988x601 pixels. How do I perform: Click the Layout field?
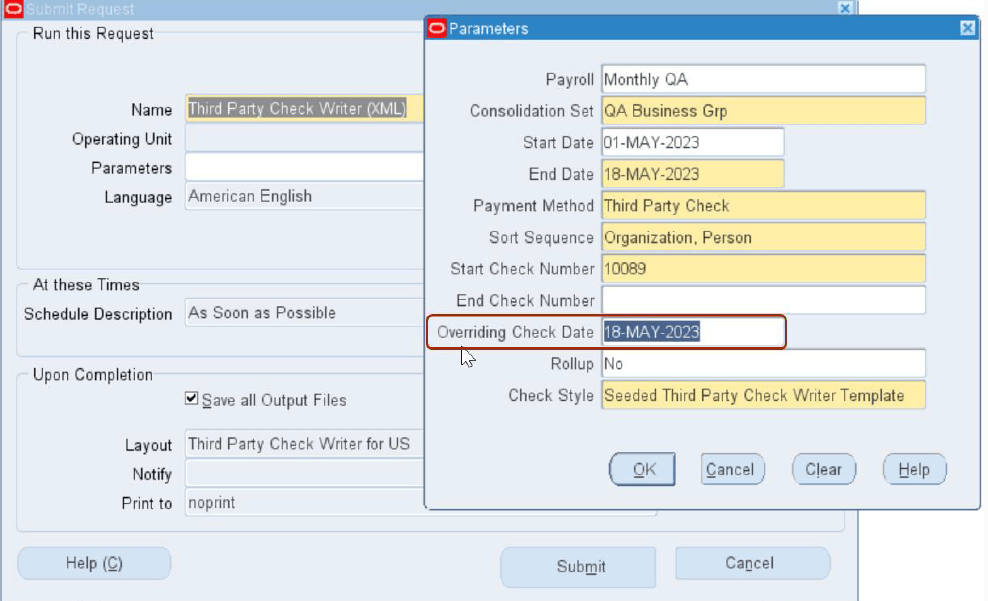(x=304, y=444)
